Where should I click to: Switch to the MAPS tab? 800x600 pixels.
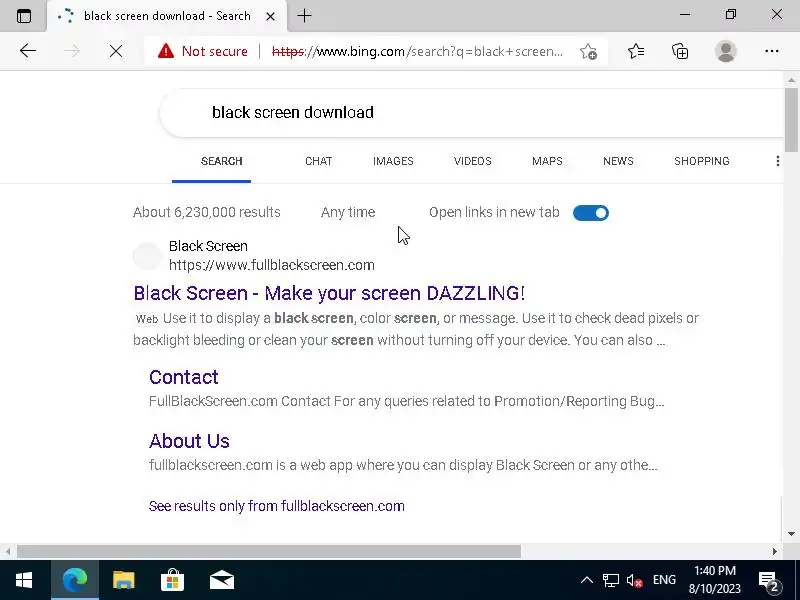tap(547, 161)
